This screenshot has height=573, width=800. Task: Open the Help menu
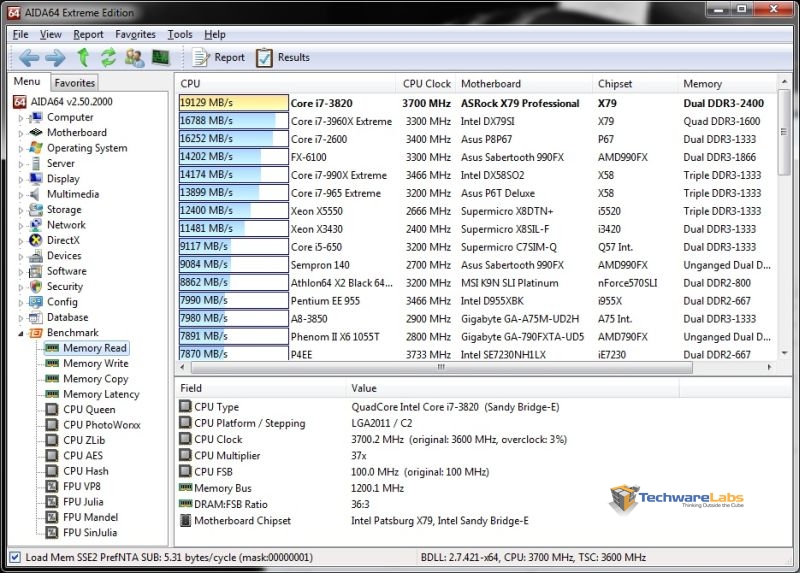[x=215, y=34]
